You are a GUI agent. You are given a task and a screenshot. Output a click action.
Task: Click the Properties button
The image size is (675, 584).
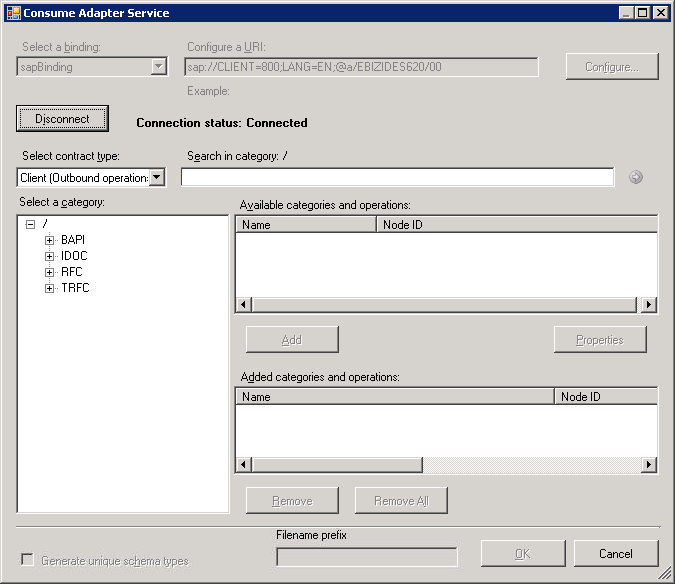(x=600, y=340)
